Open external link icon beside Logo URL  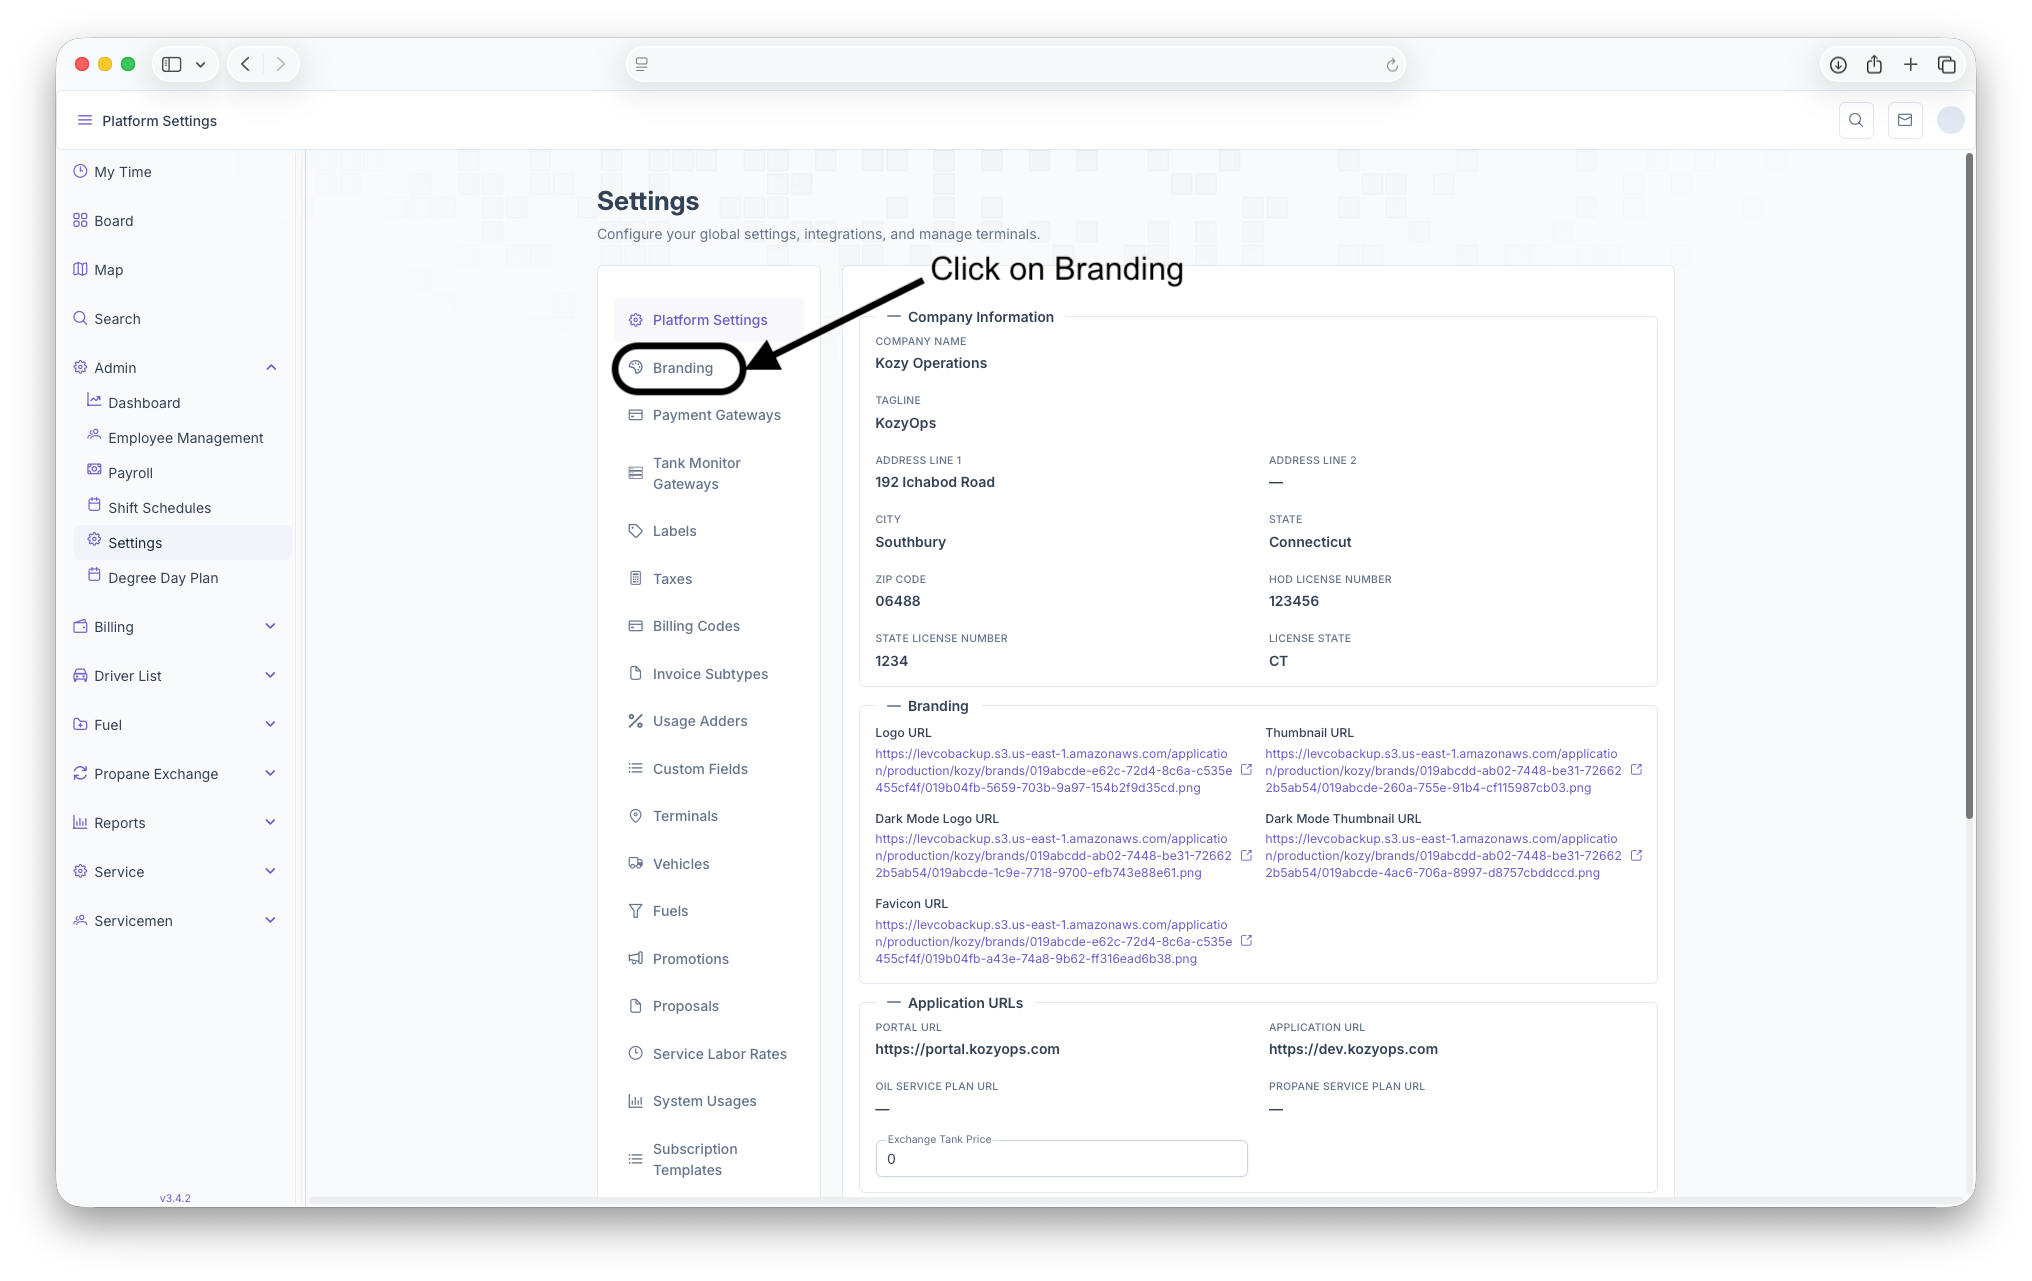point(1246,770)
